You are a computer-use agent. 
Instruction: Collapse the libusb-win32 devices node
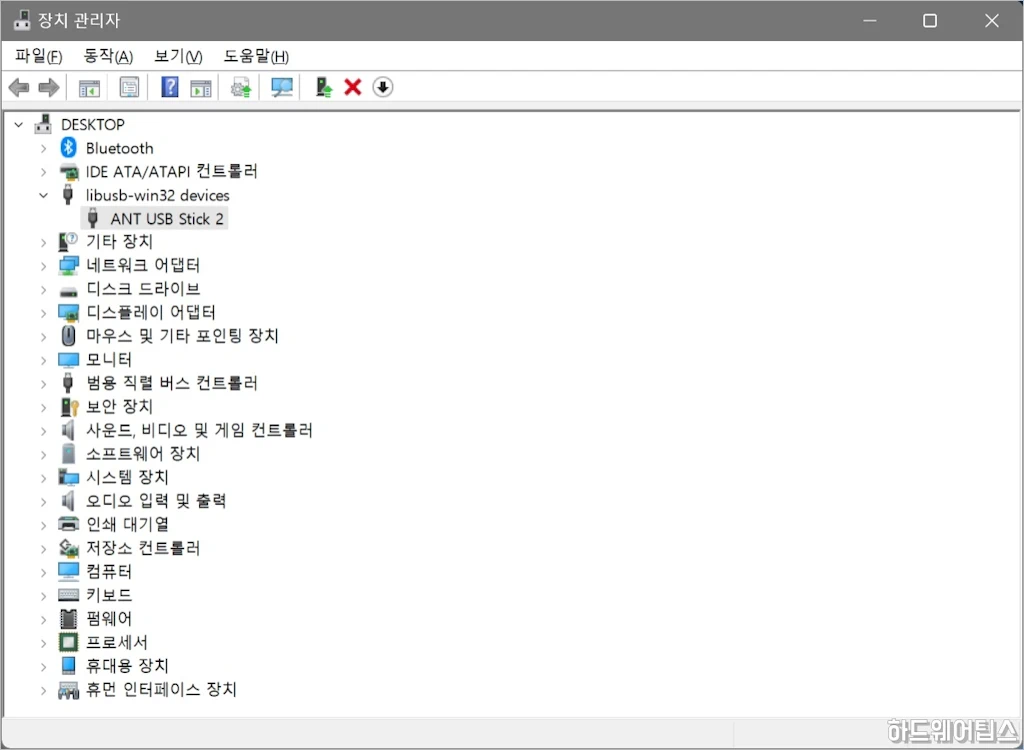pos(43,195)
